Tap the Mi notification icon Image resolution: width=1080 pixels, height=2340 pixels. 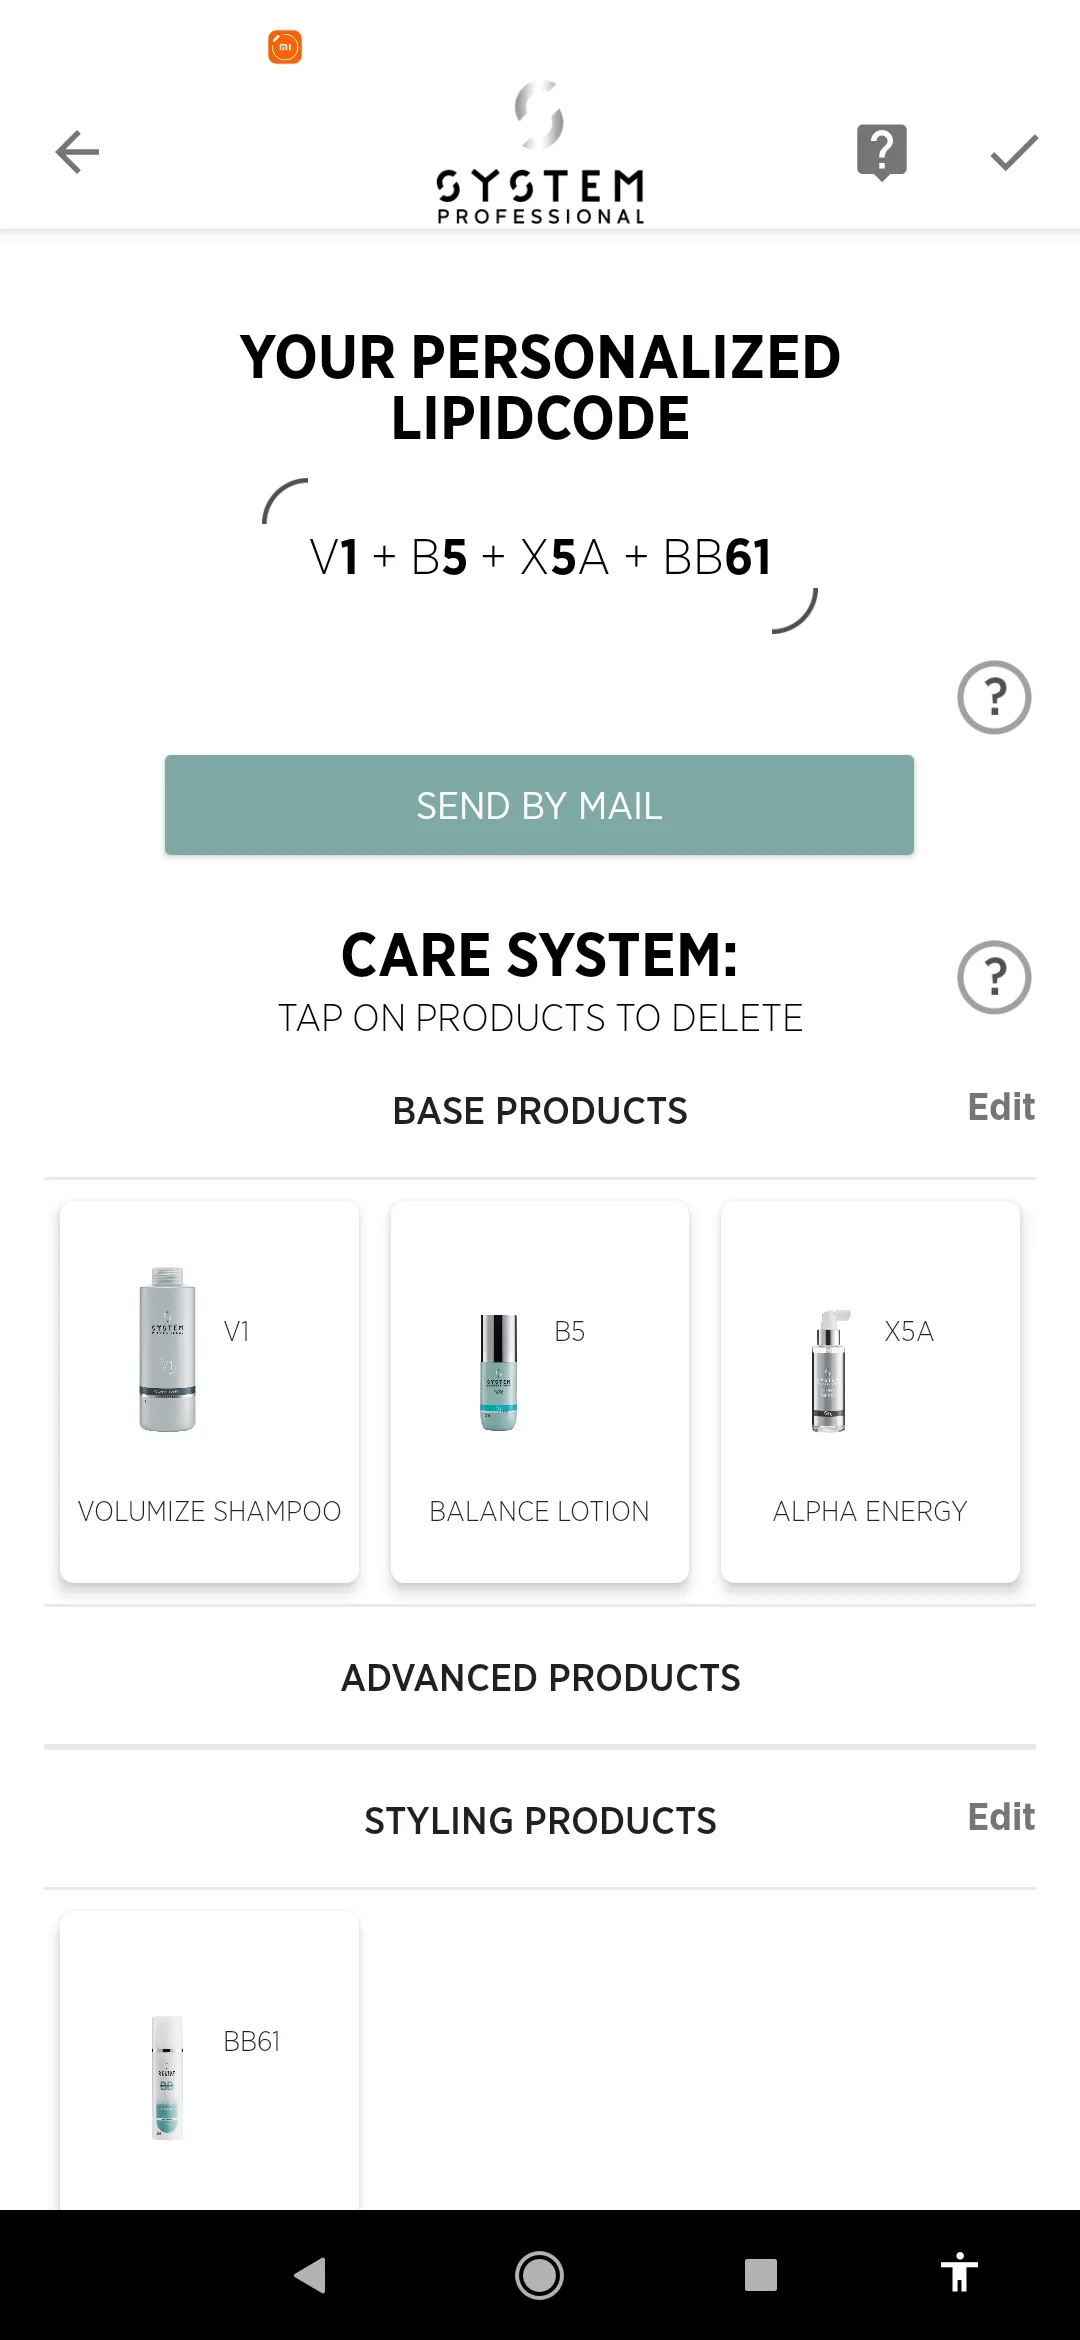click(285, 47)
